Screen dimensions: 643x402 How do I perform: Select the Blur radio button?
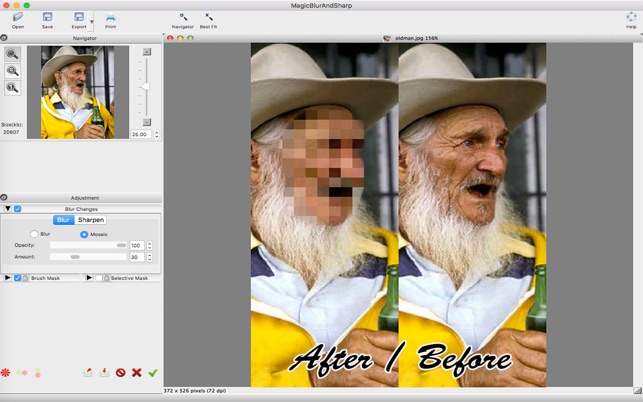click(35, 233)
